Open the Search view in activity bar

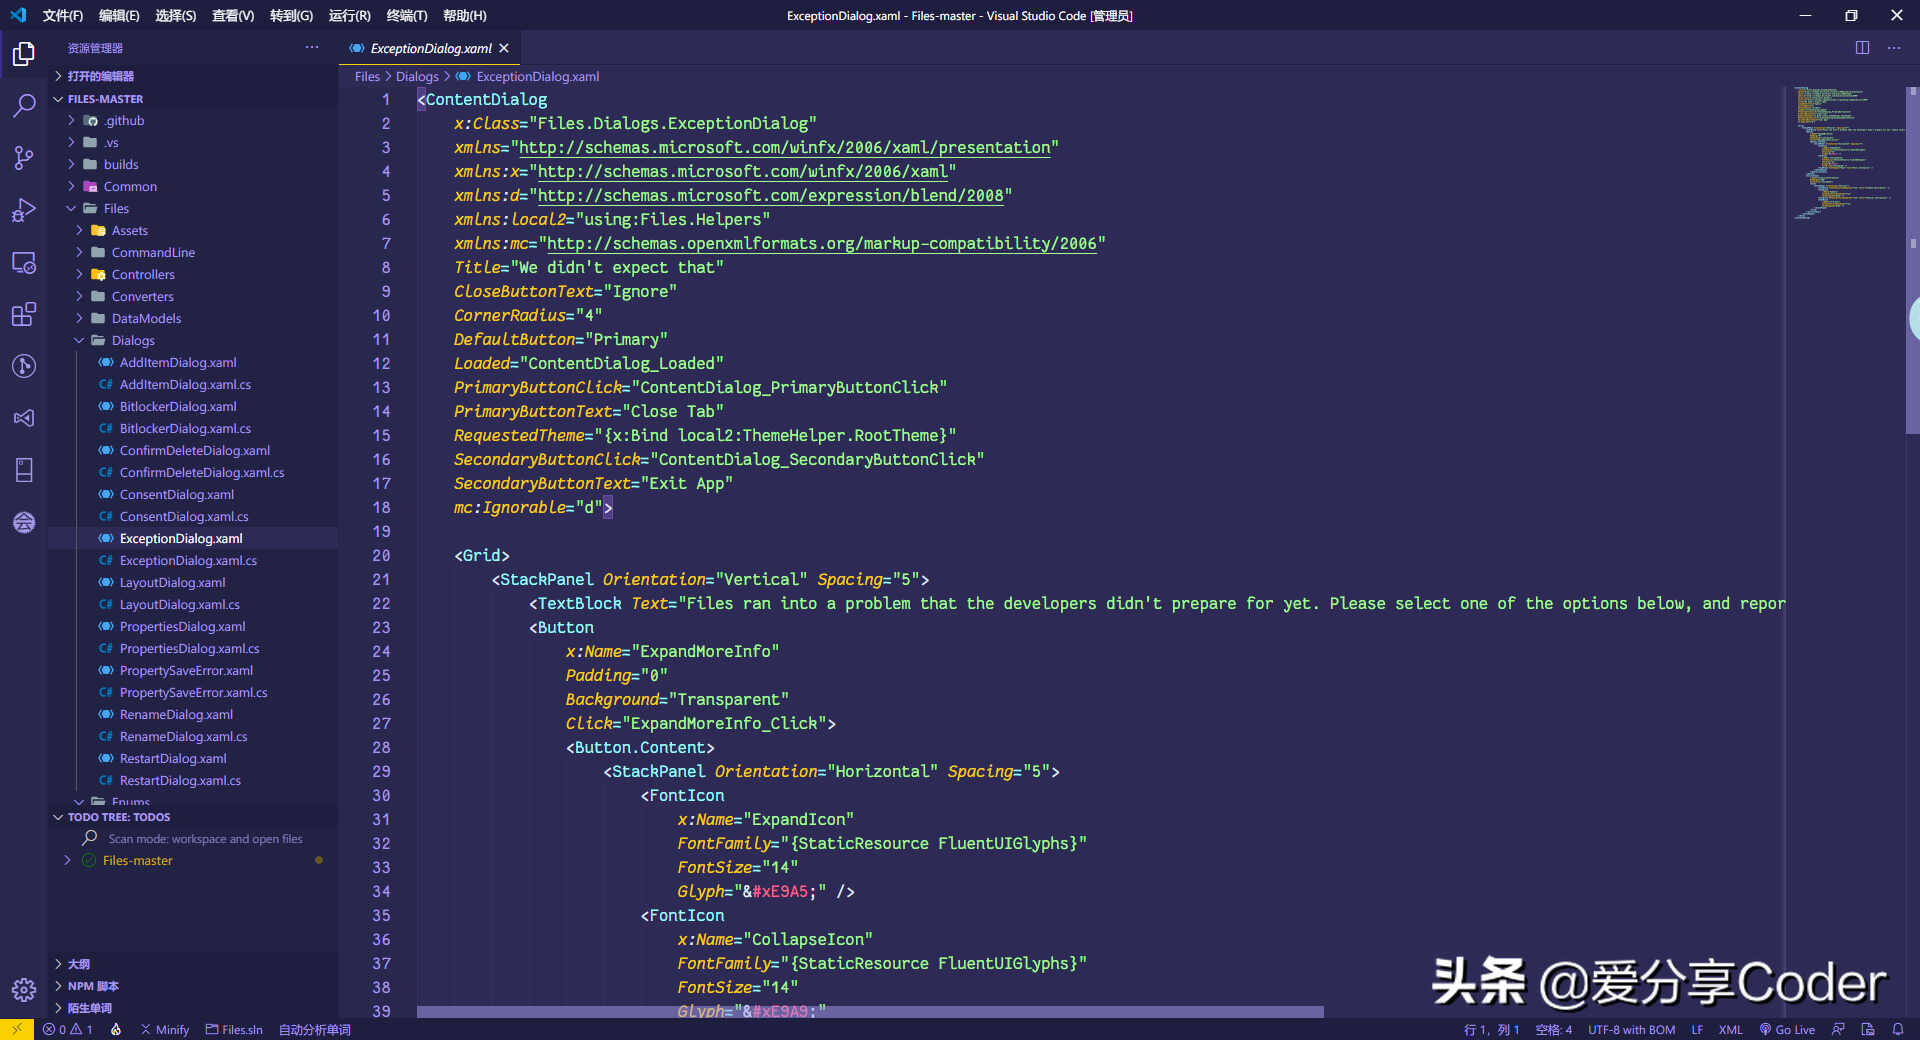[24, 105]
